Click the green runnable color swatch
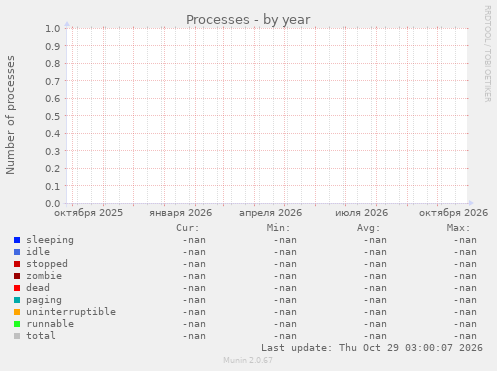 [17, 324]
